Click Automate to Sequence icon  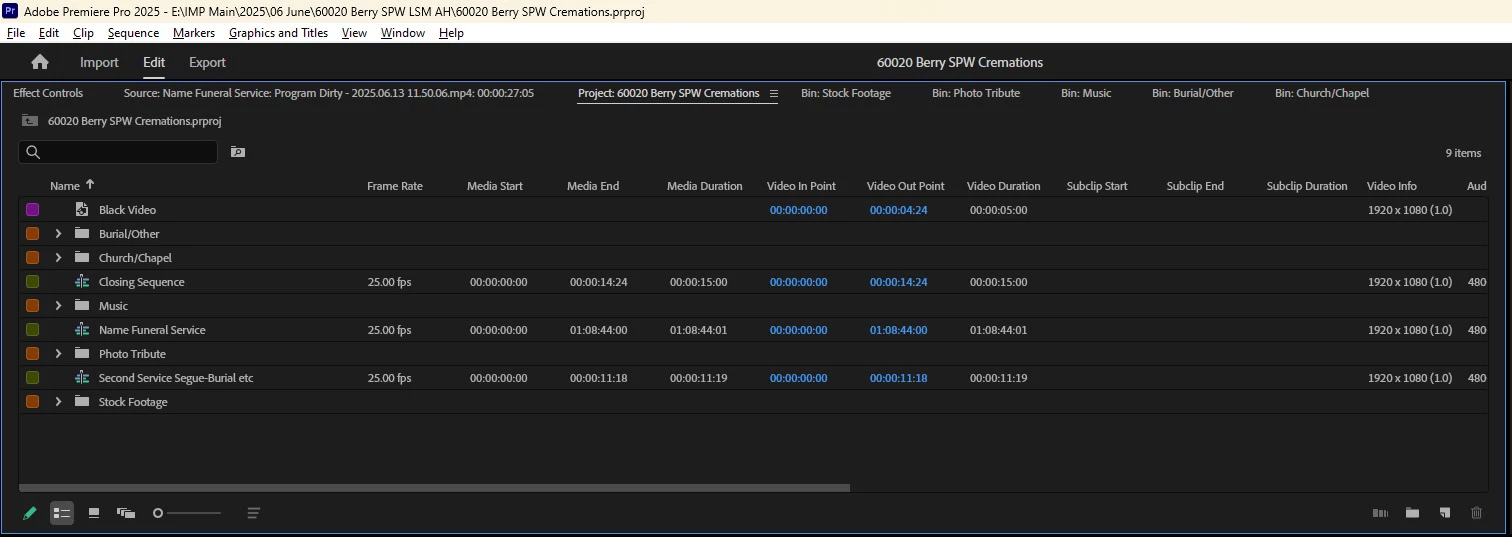(1380, 513)
